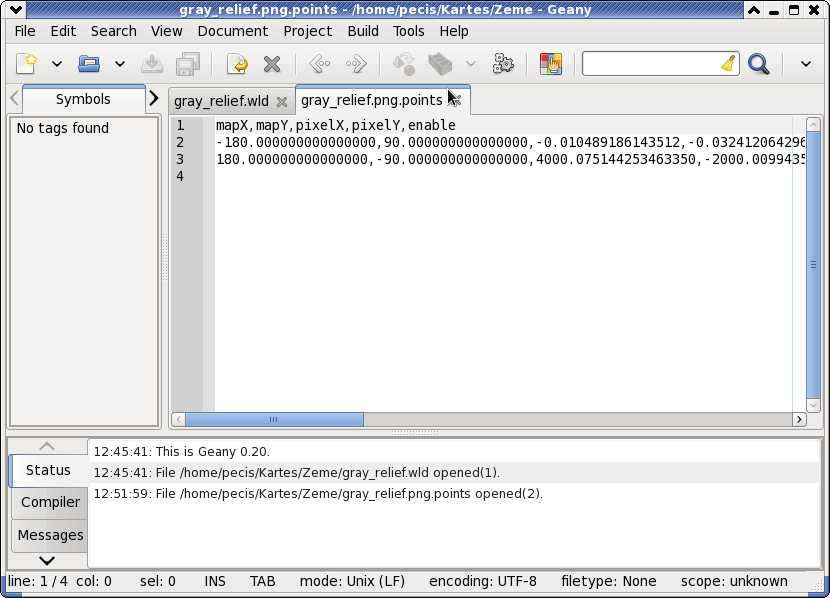
Task: Click line number 2 in margin
Action: tap(180, 142)
